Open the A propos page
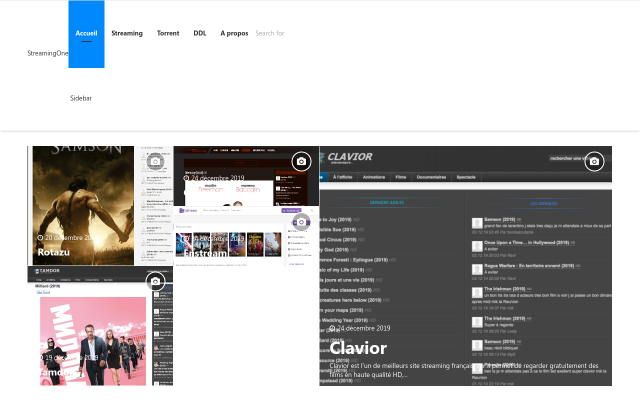 click(234, 33)
